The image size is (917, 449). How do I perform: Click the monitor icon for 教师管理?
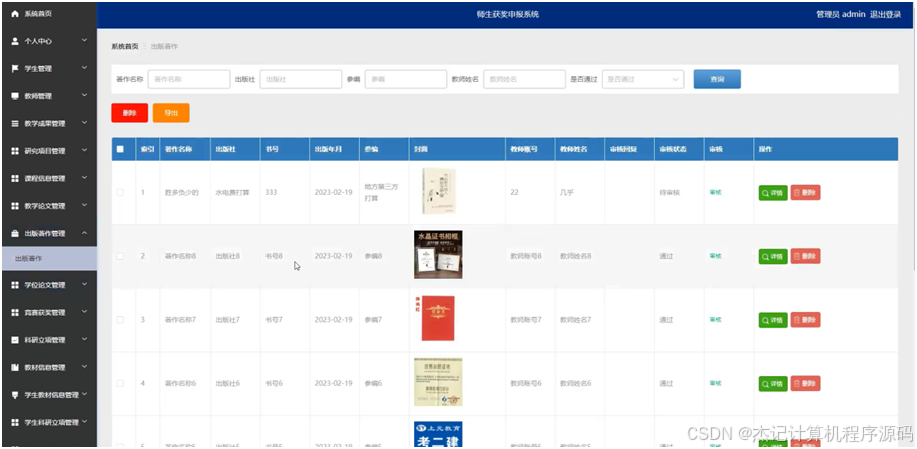15,96
